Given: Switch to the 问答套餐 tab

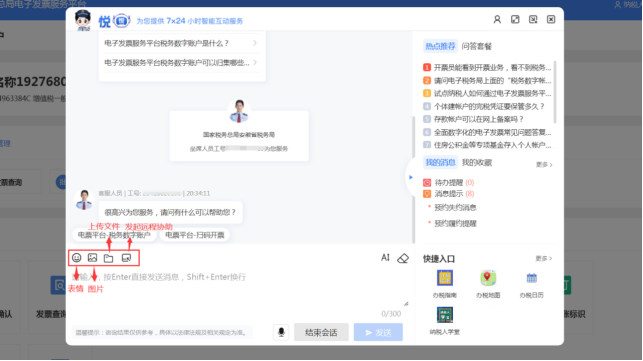Looking at the screenshot, I should point(477,46).
